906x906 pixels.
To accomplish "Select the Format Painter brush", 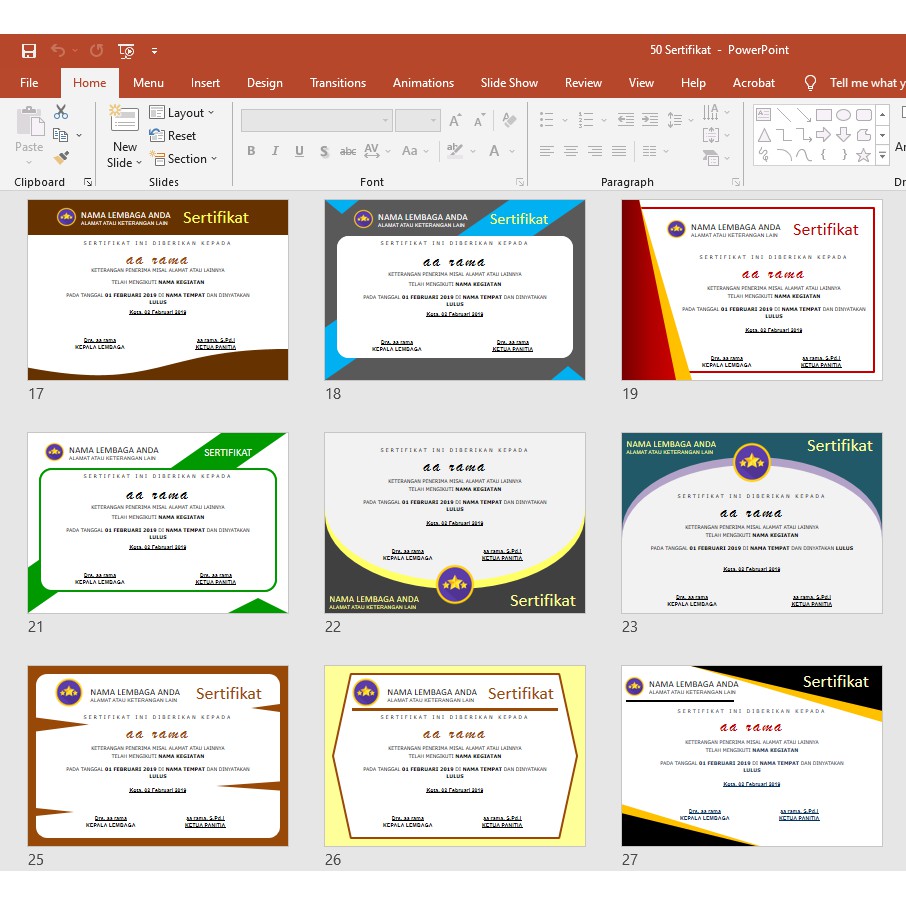I will tap(61, 158).
